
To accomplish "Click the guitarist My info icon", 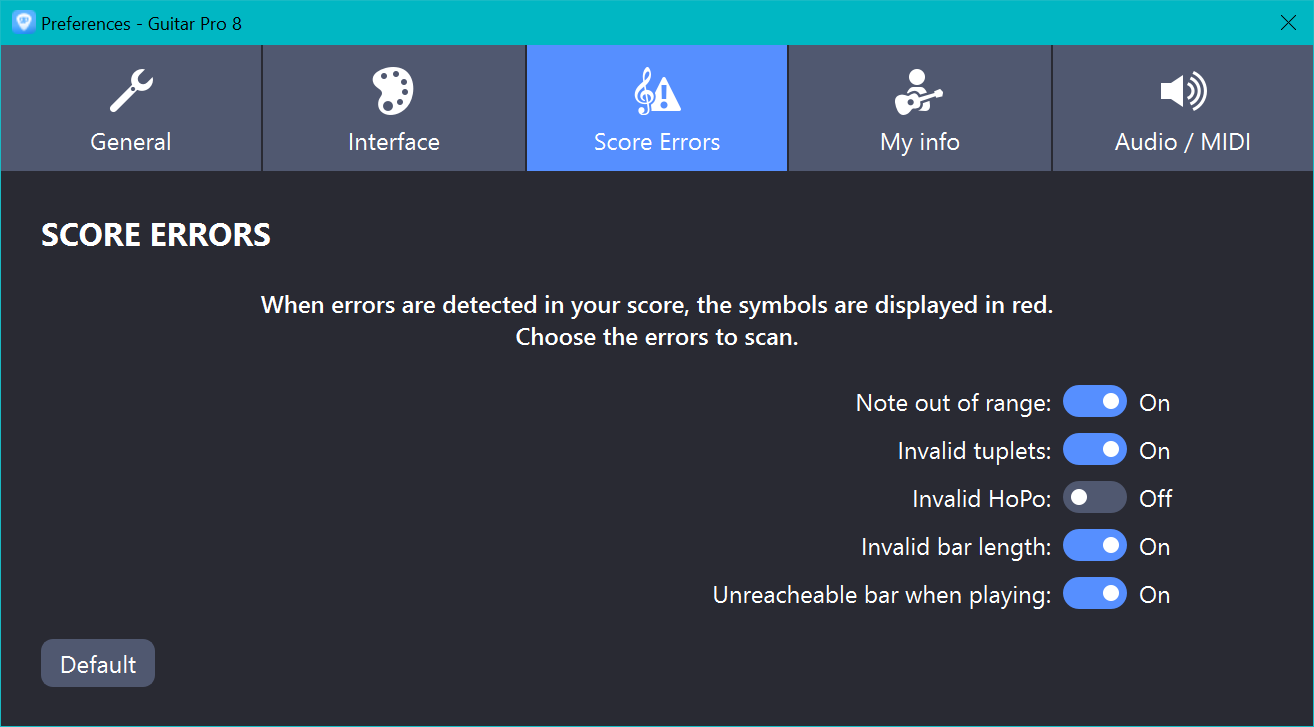I will click(918, 91).
